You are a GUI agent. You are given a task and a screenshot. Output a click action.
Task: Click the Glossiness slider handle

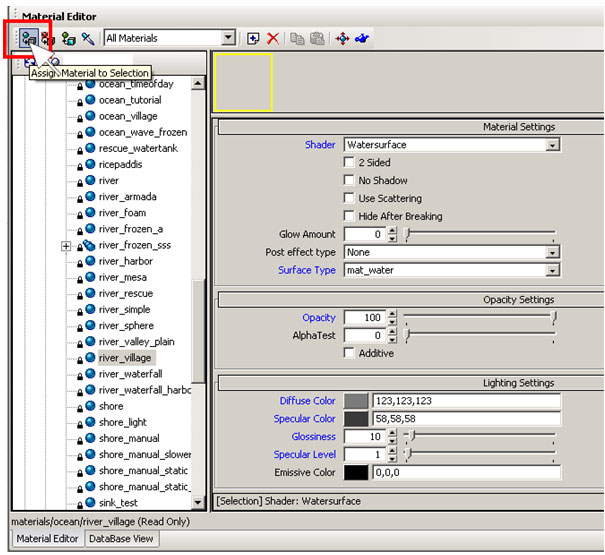click(412, 435)
